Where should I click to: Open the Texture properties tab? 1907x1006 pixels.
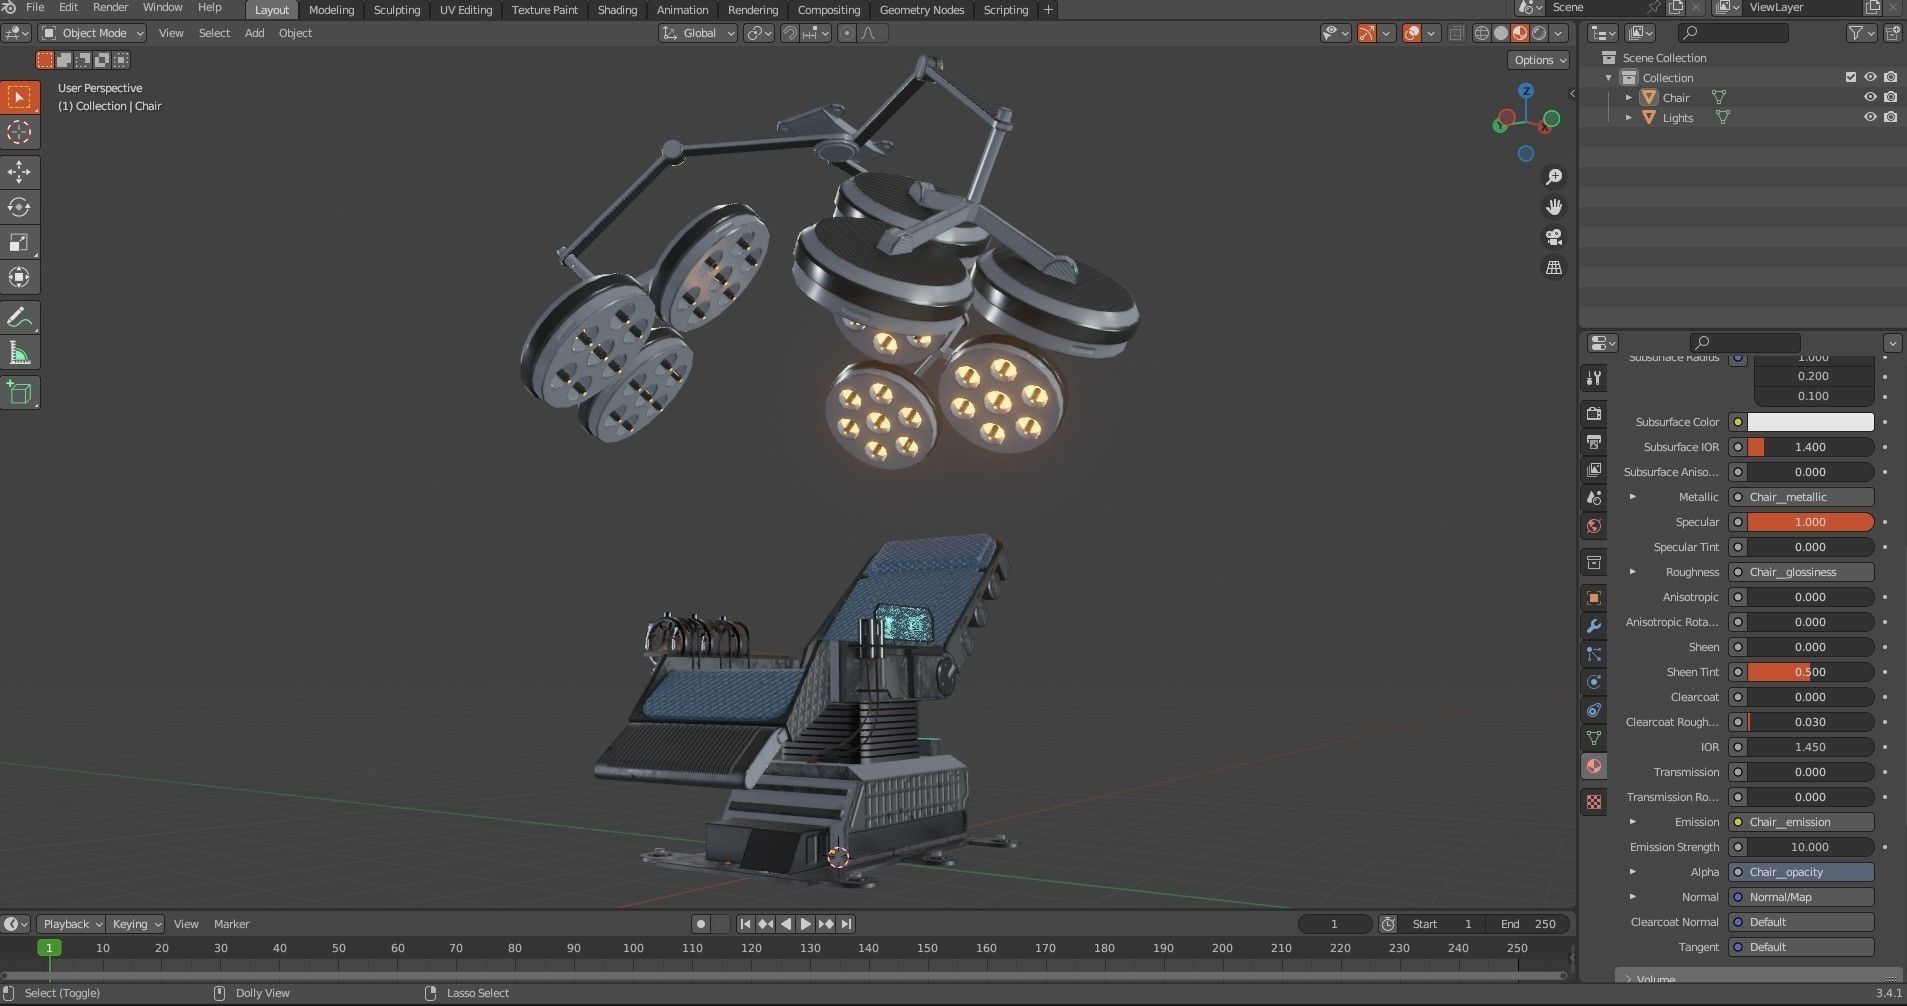pos(1594,802)
